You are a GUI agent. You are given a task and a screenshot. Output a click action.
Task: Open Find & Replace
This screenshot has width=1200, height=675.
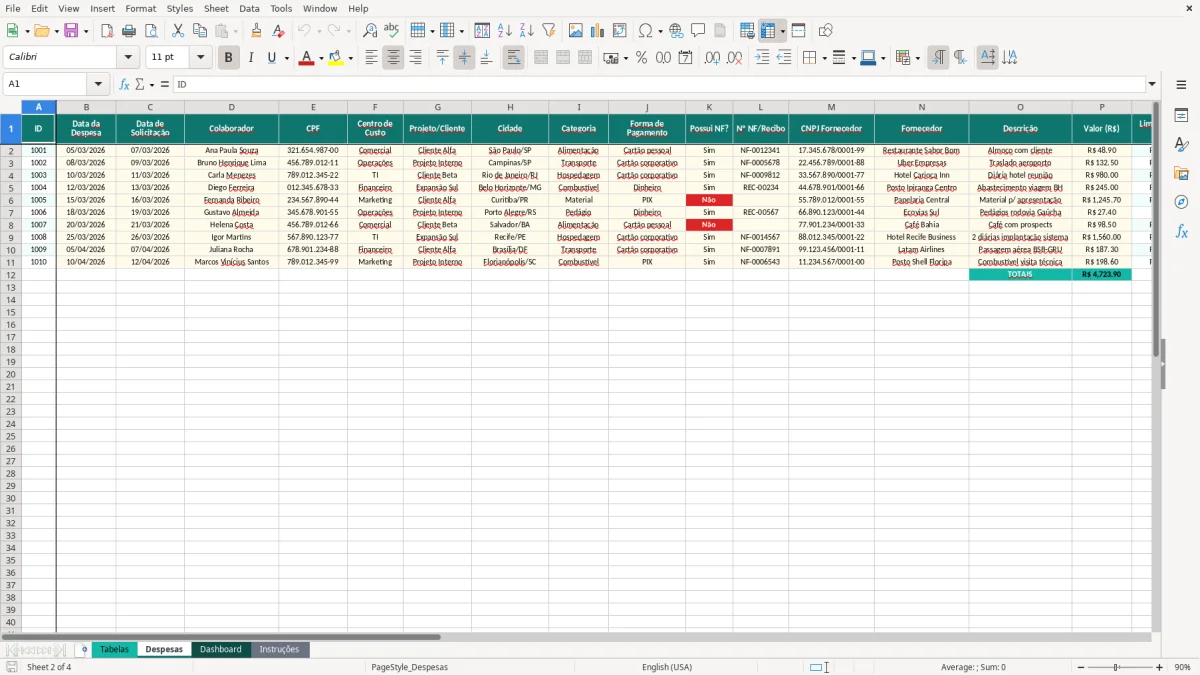(x=370, y=31)
